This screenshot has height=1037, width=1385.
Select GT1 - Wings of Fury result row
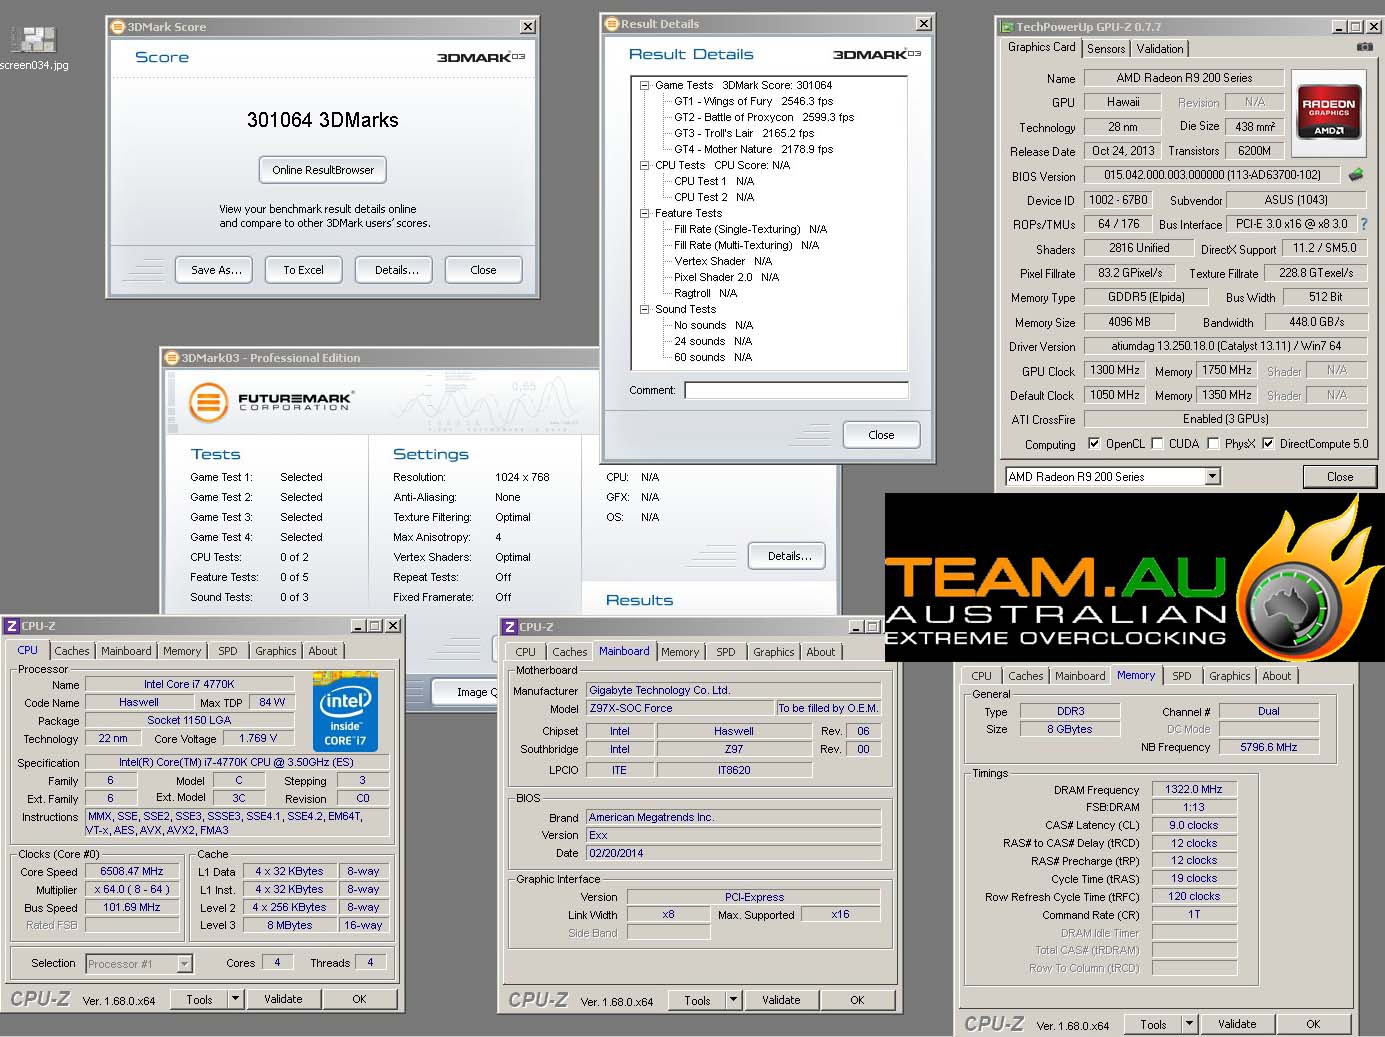[753, 101]
